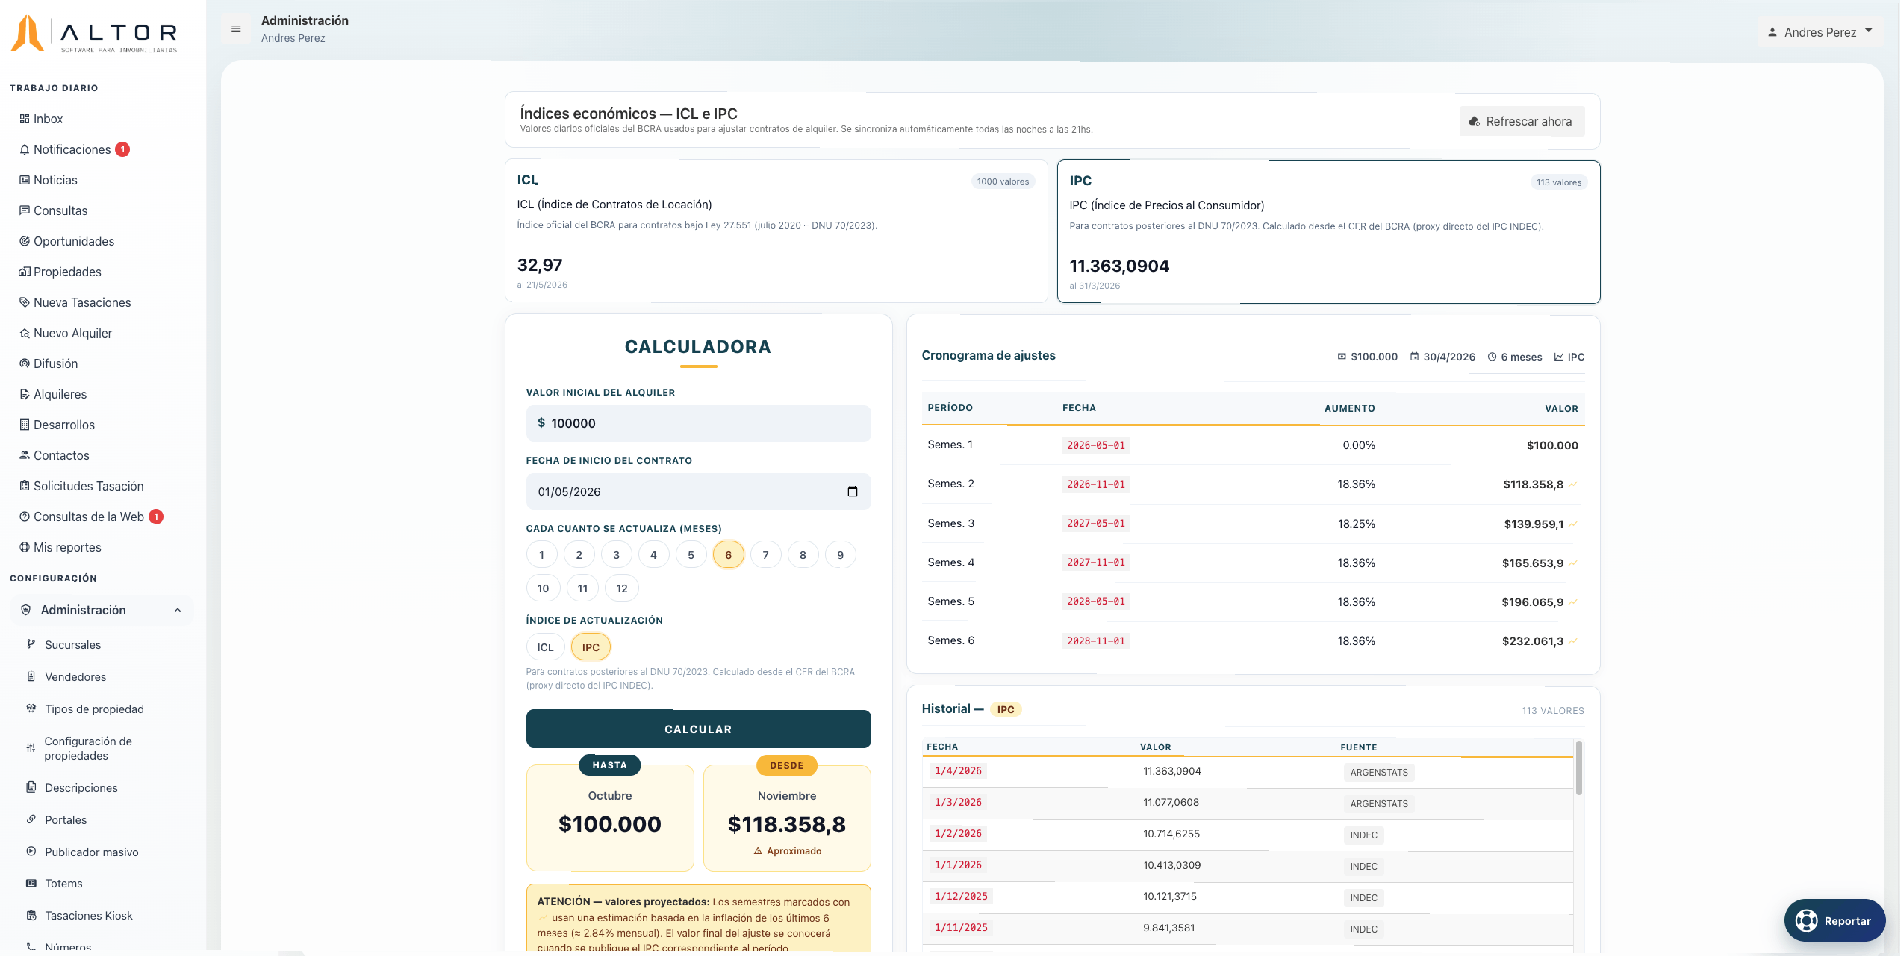Open Propiedades building icon
This screenshot has height=956, width=1900.
pos(24,272)
